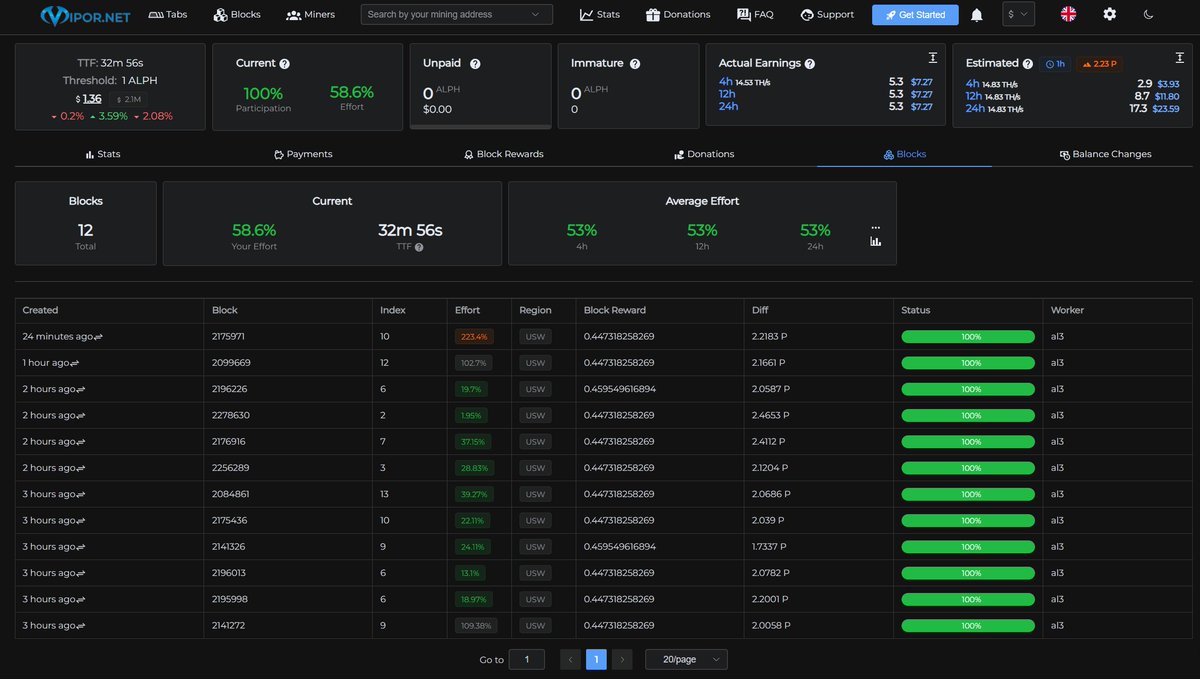Click USW region in block 2196013 row
The image size is (1200, 679).
535,573
